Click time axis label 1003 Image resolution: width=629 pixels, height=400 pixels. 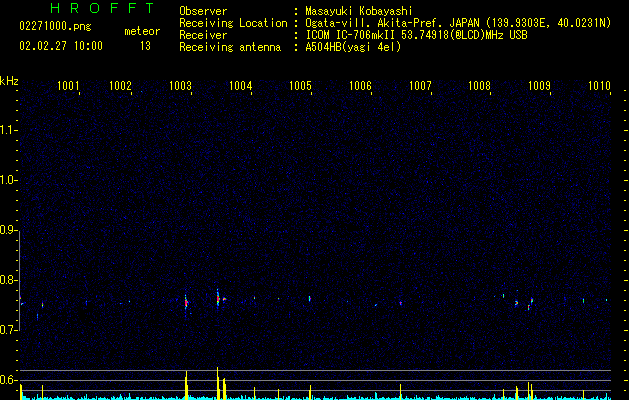click(181, 86)
